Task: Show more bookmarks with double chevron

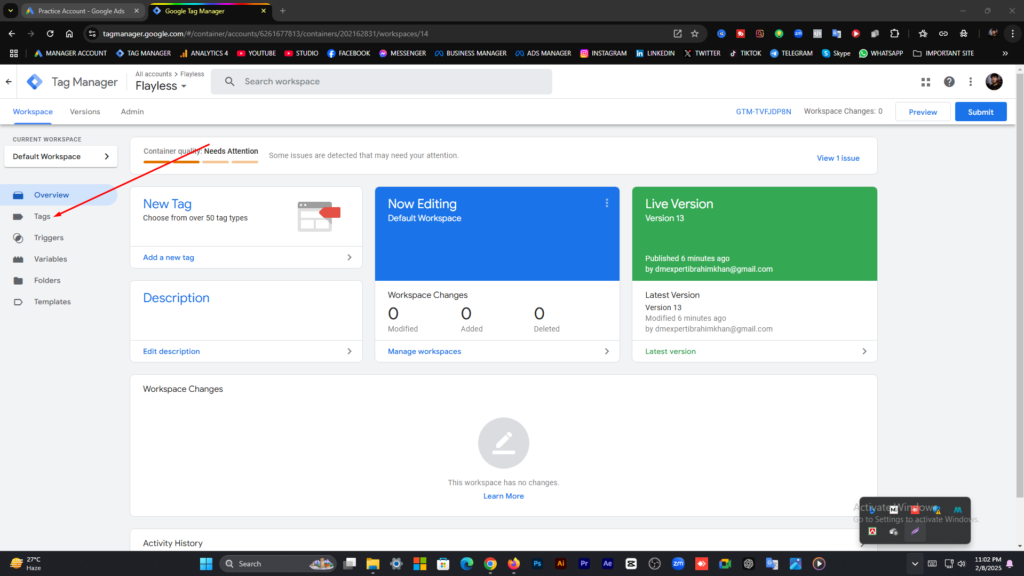Action: coord(1005,54)
